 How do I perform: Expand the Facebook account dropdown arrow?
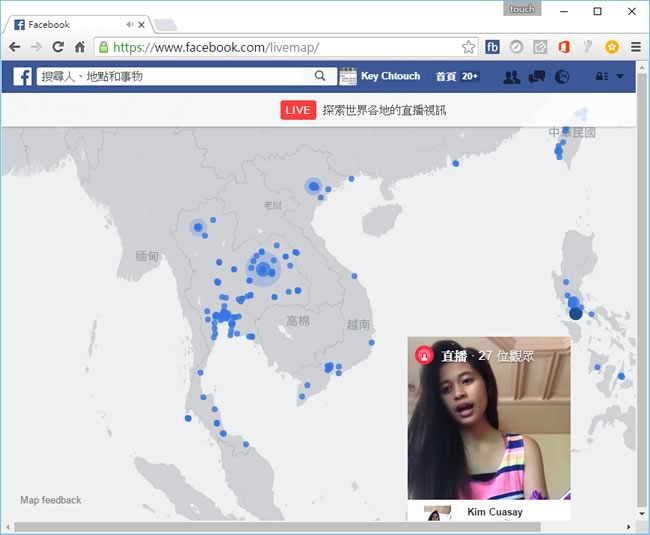(620, 77)
